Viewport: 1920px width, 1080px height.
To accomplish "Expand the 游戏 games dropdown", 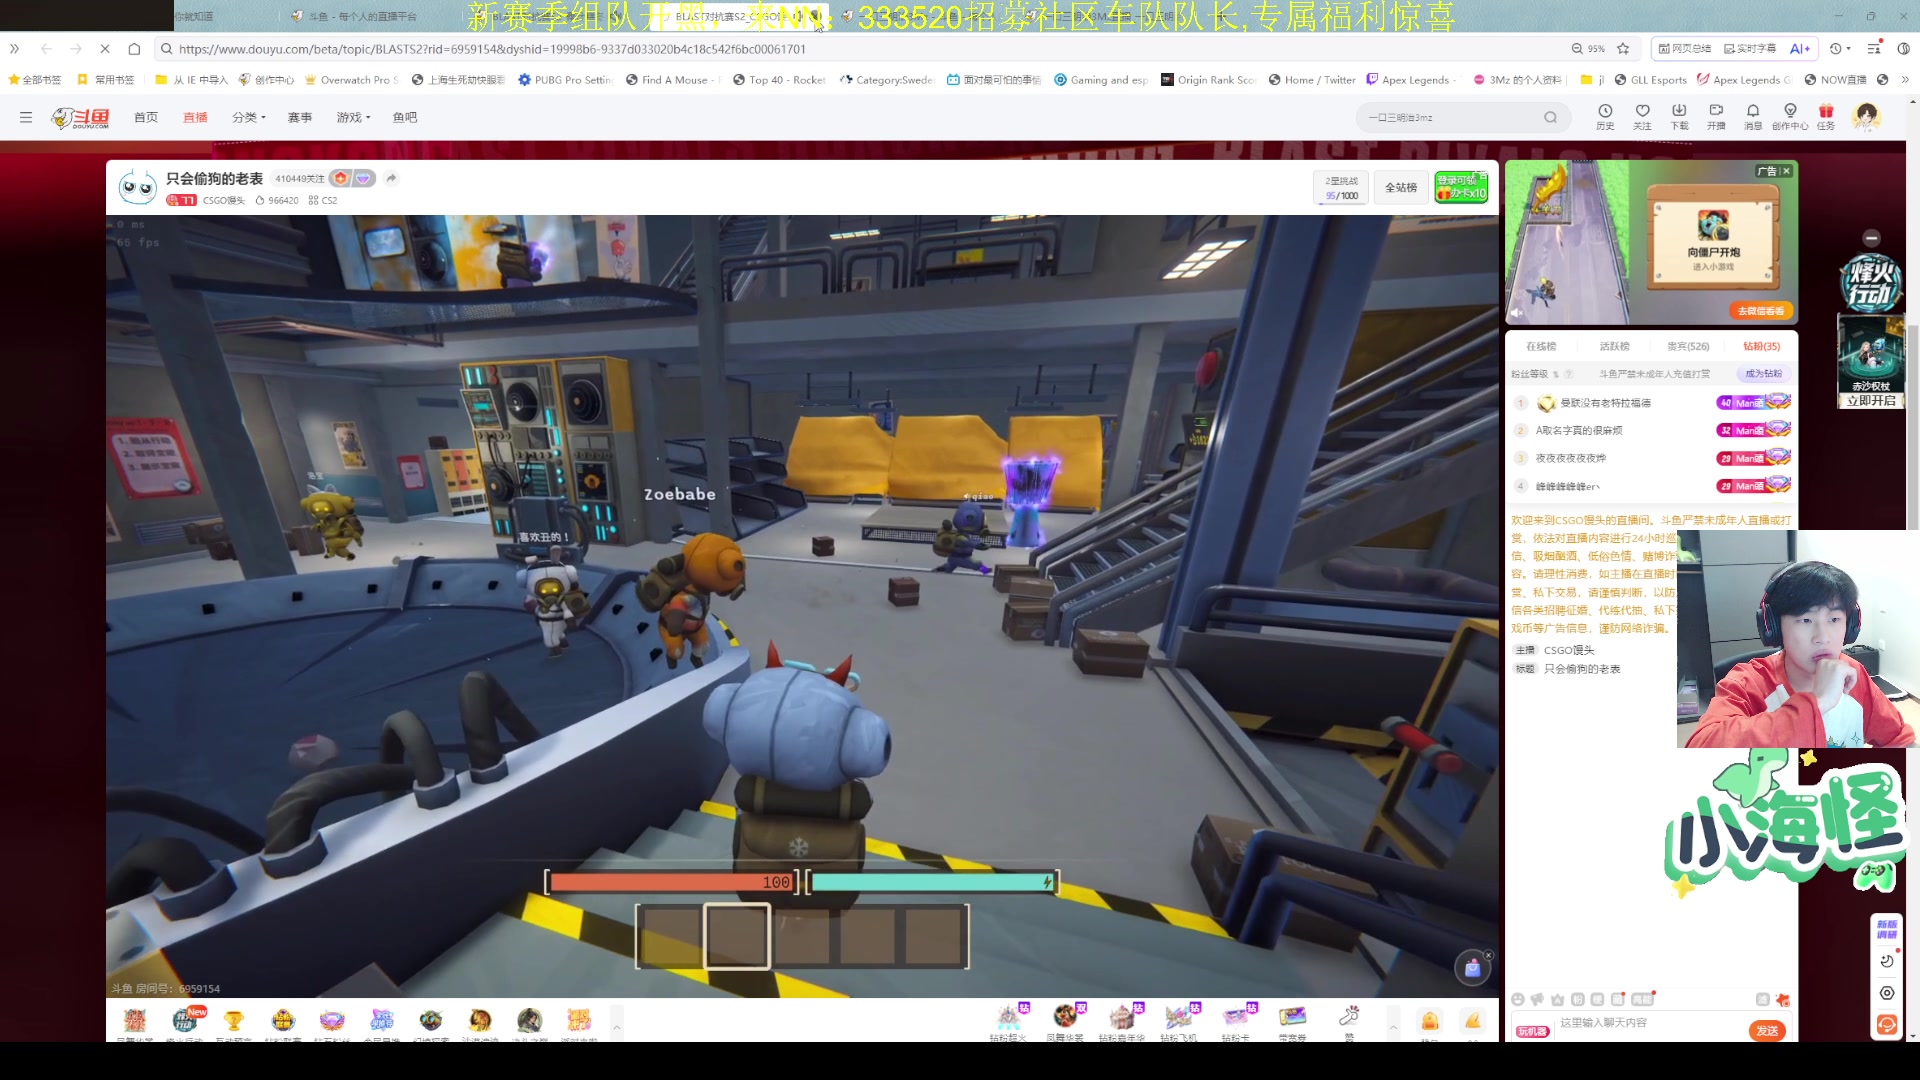I will click(353, 117).
